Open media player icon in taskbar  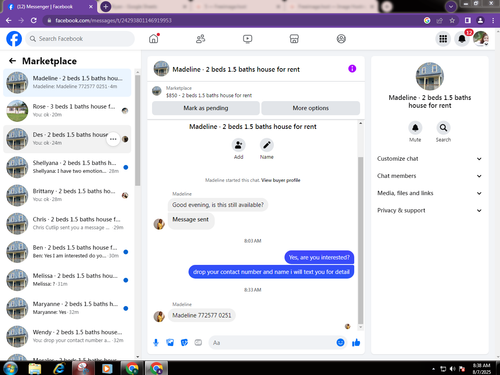pyautogui.click(x=107, y=368)
